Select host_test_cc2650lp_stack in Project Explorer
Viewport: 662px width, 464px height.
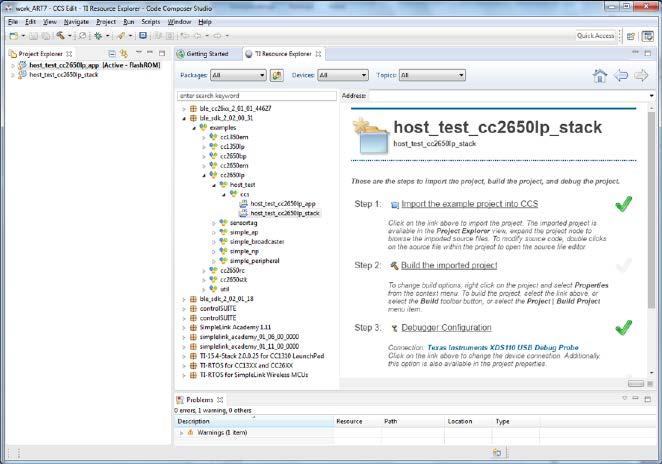(x=63, y=75)
